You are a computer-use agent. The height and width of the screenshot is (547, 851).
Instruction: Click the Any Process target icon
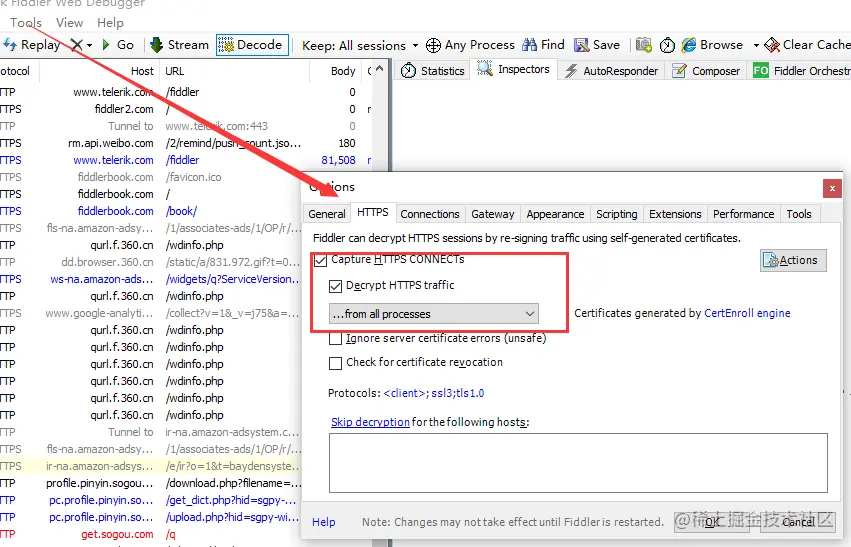pyautogui.click(x=433, y=46)
